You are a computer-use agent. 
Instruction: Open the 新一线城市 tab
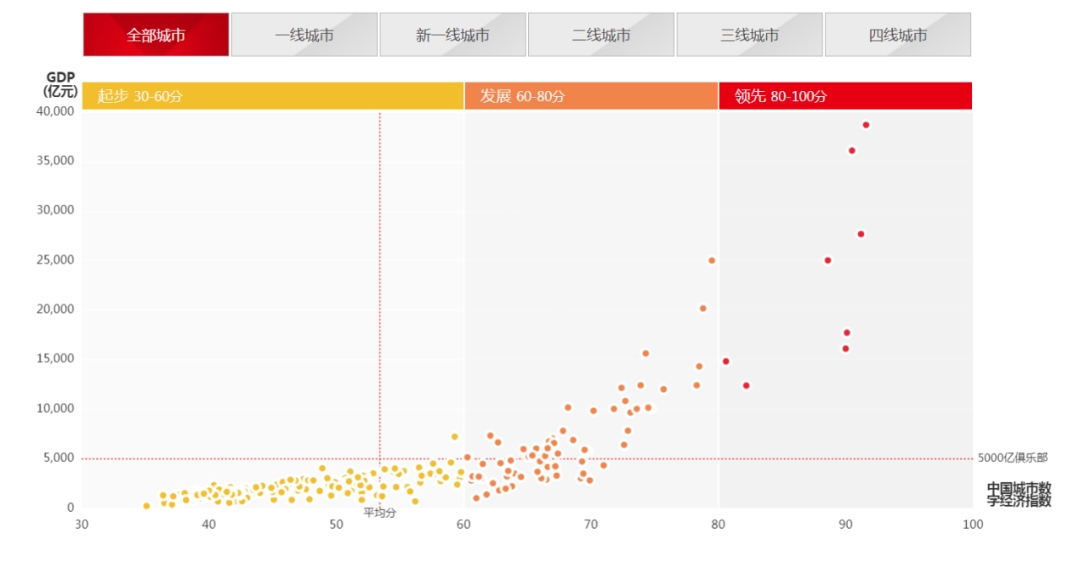click(x=452, y=35)
